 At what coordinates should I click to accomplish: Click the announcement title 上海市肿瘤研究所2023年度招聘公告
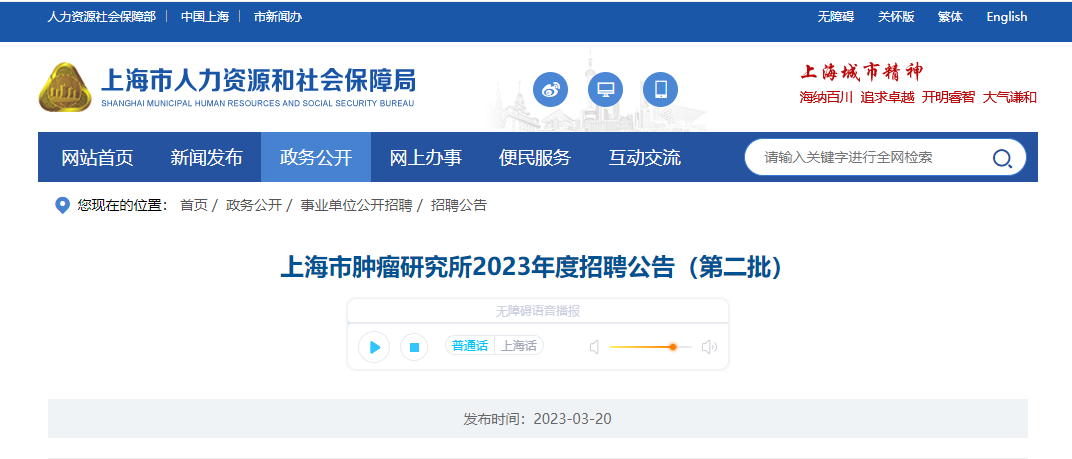point(531,267)
